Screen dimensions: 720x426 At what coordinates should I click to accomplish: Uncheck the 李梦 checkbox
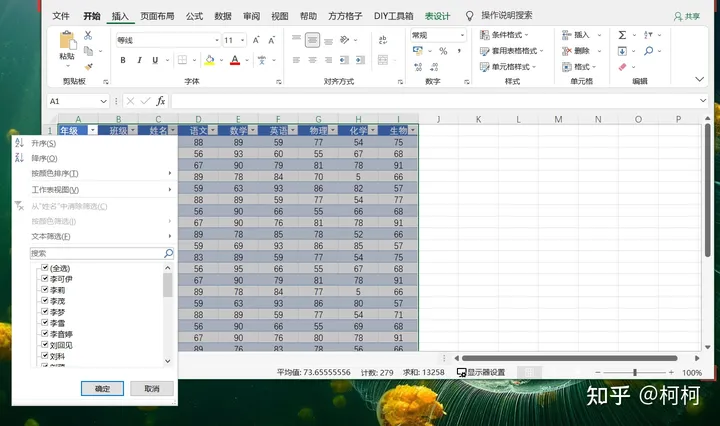click(45, 311)
